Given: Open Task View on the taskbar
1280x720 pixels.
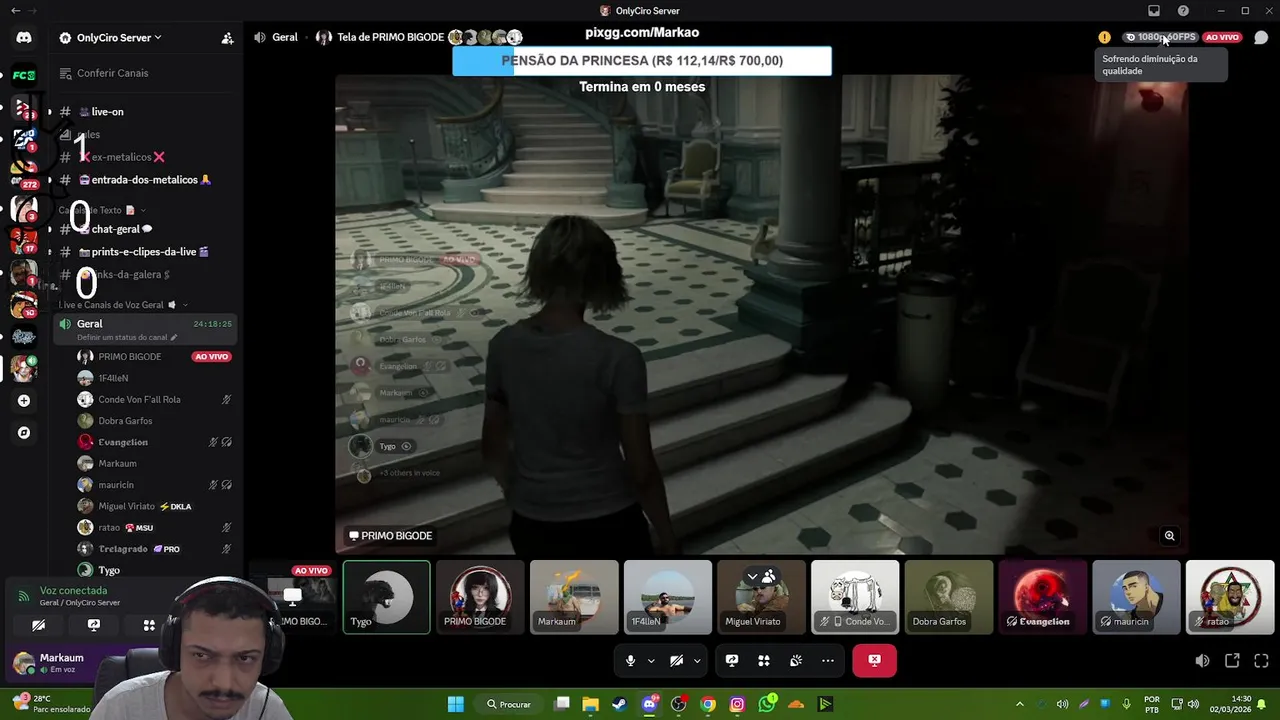Looking at the screenshot, I should [x=562, y=704].
